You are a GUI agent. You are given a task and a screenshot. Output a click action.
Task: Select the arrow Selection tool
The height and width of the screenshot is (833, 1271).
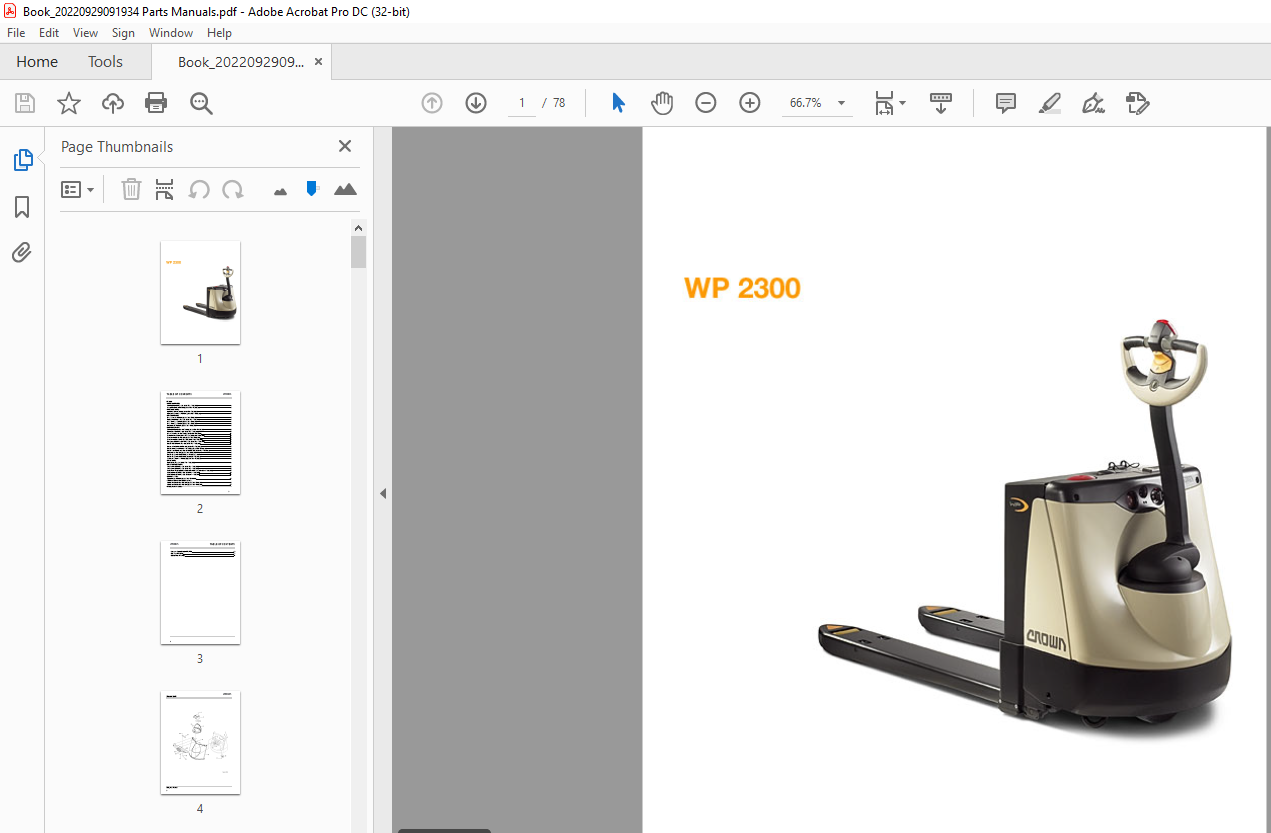pyautogui.click(x=618, y=103)
